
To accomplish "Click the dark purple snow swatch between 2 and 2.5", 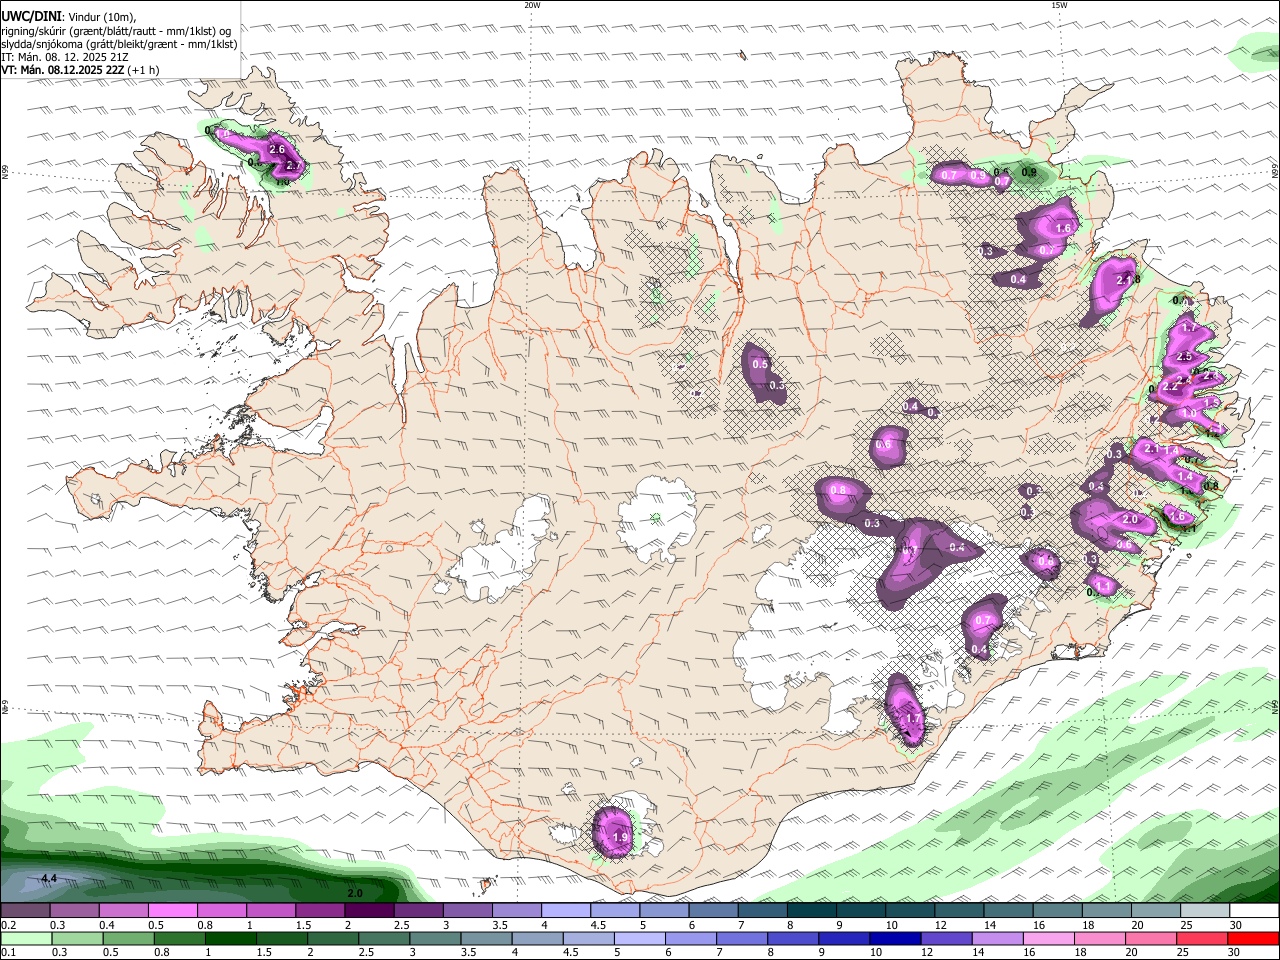I will tap(369, 911).
